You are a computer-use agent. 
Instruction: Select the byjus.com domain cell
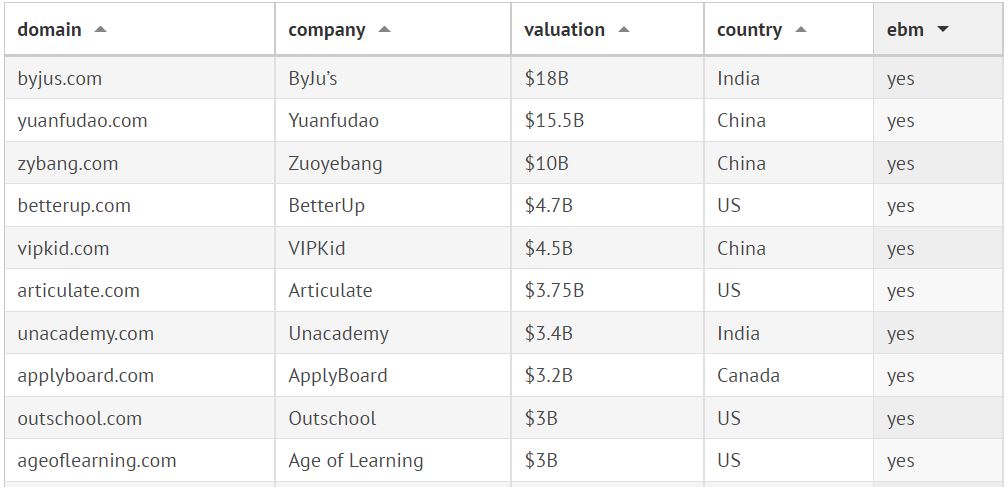pyautogui.click(x=60, y=79)
